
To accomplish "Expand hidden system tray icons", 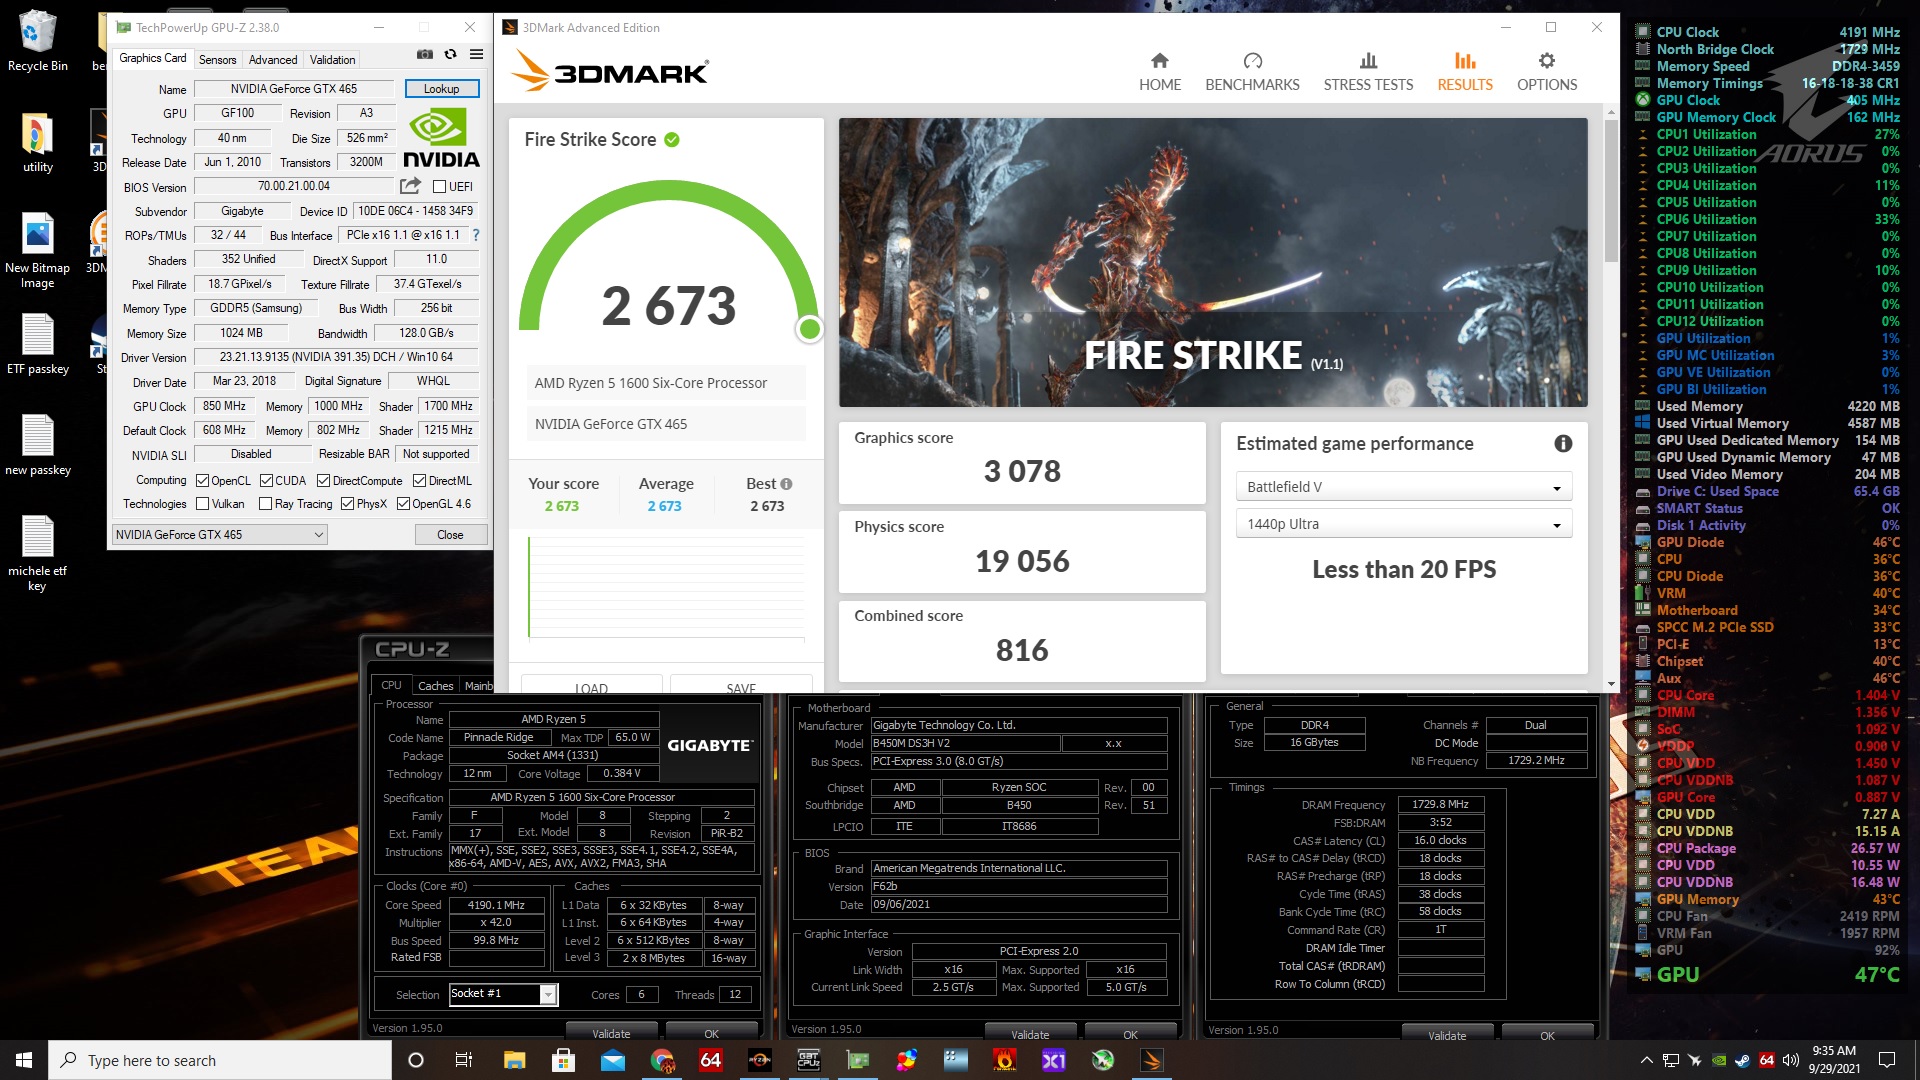I will (1646, 1060).
